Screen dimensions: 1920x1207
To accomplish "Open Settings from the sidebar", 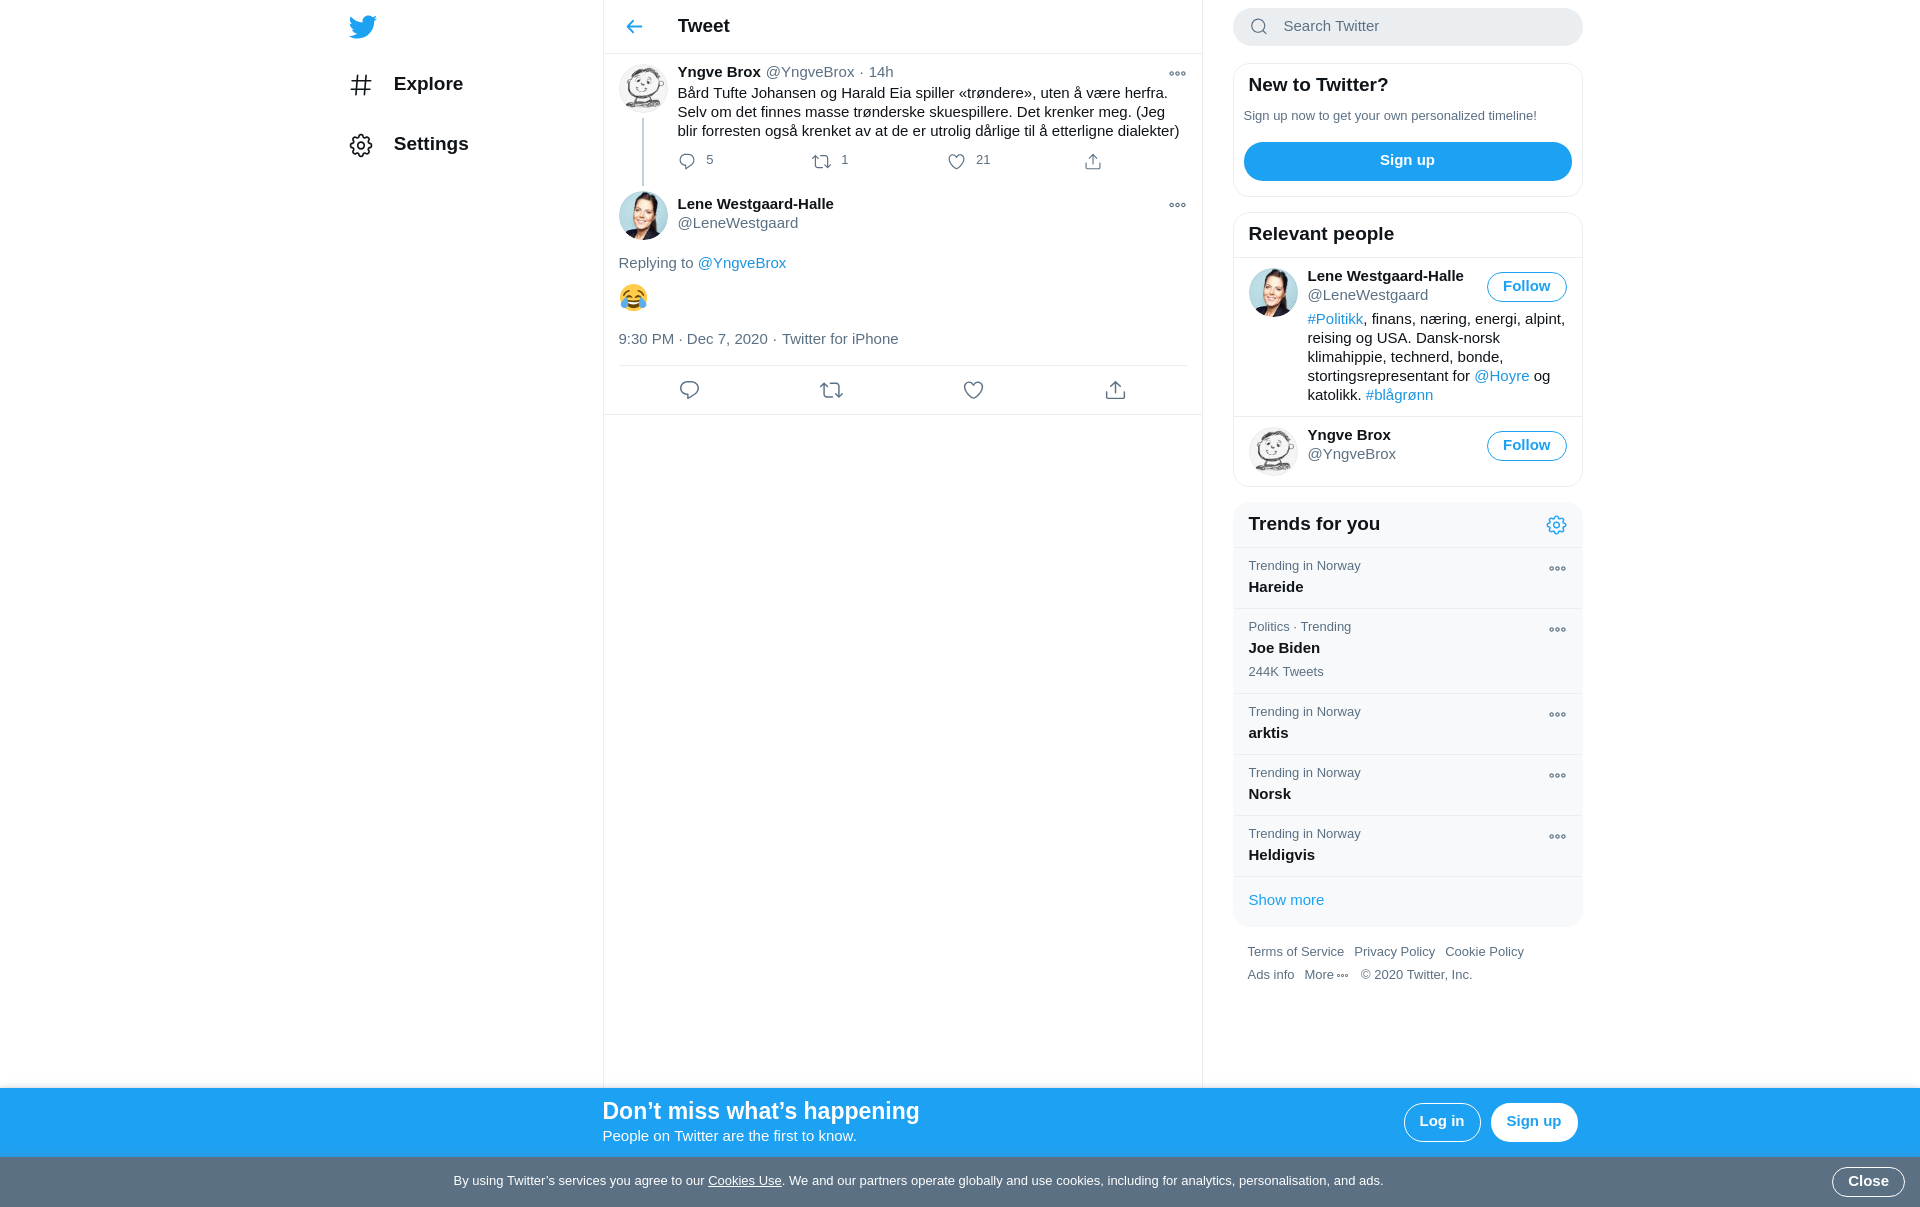I will click(408, 145).
